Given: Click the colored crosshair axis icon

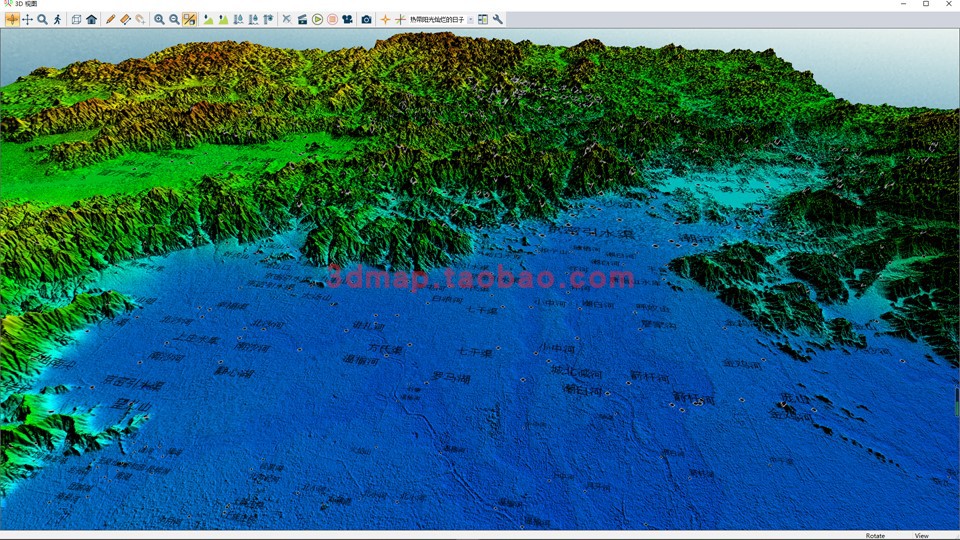Looking at the screenshot, I should click(400, 20).
